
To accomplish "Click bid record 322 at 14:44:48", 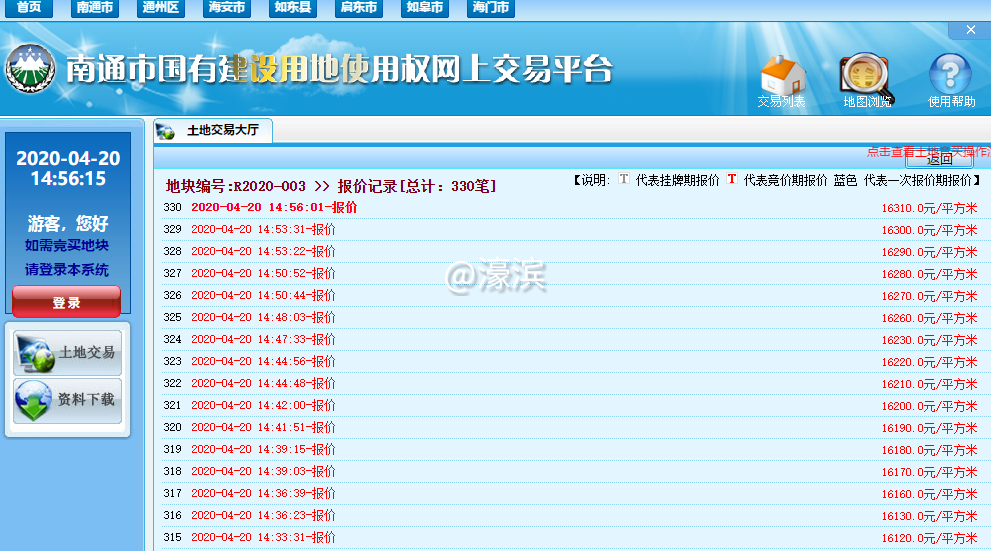I will [263, 384].
